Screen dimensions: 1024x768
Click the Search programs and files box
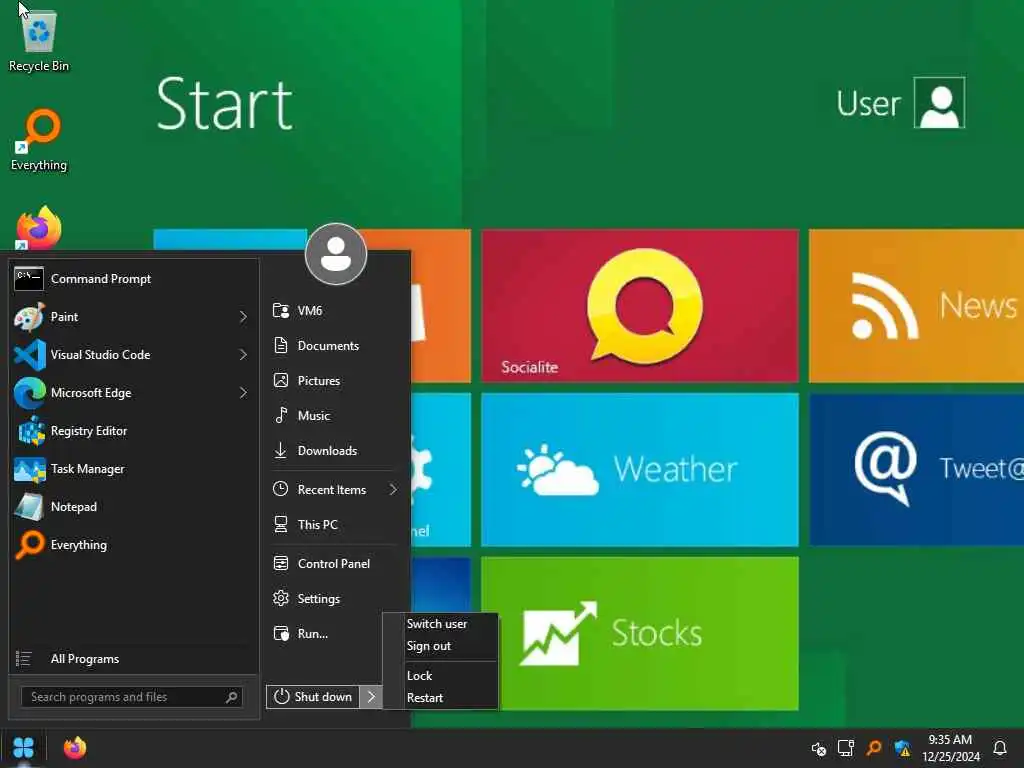coord(132,697)
